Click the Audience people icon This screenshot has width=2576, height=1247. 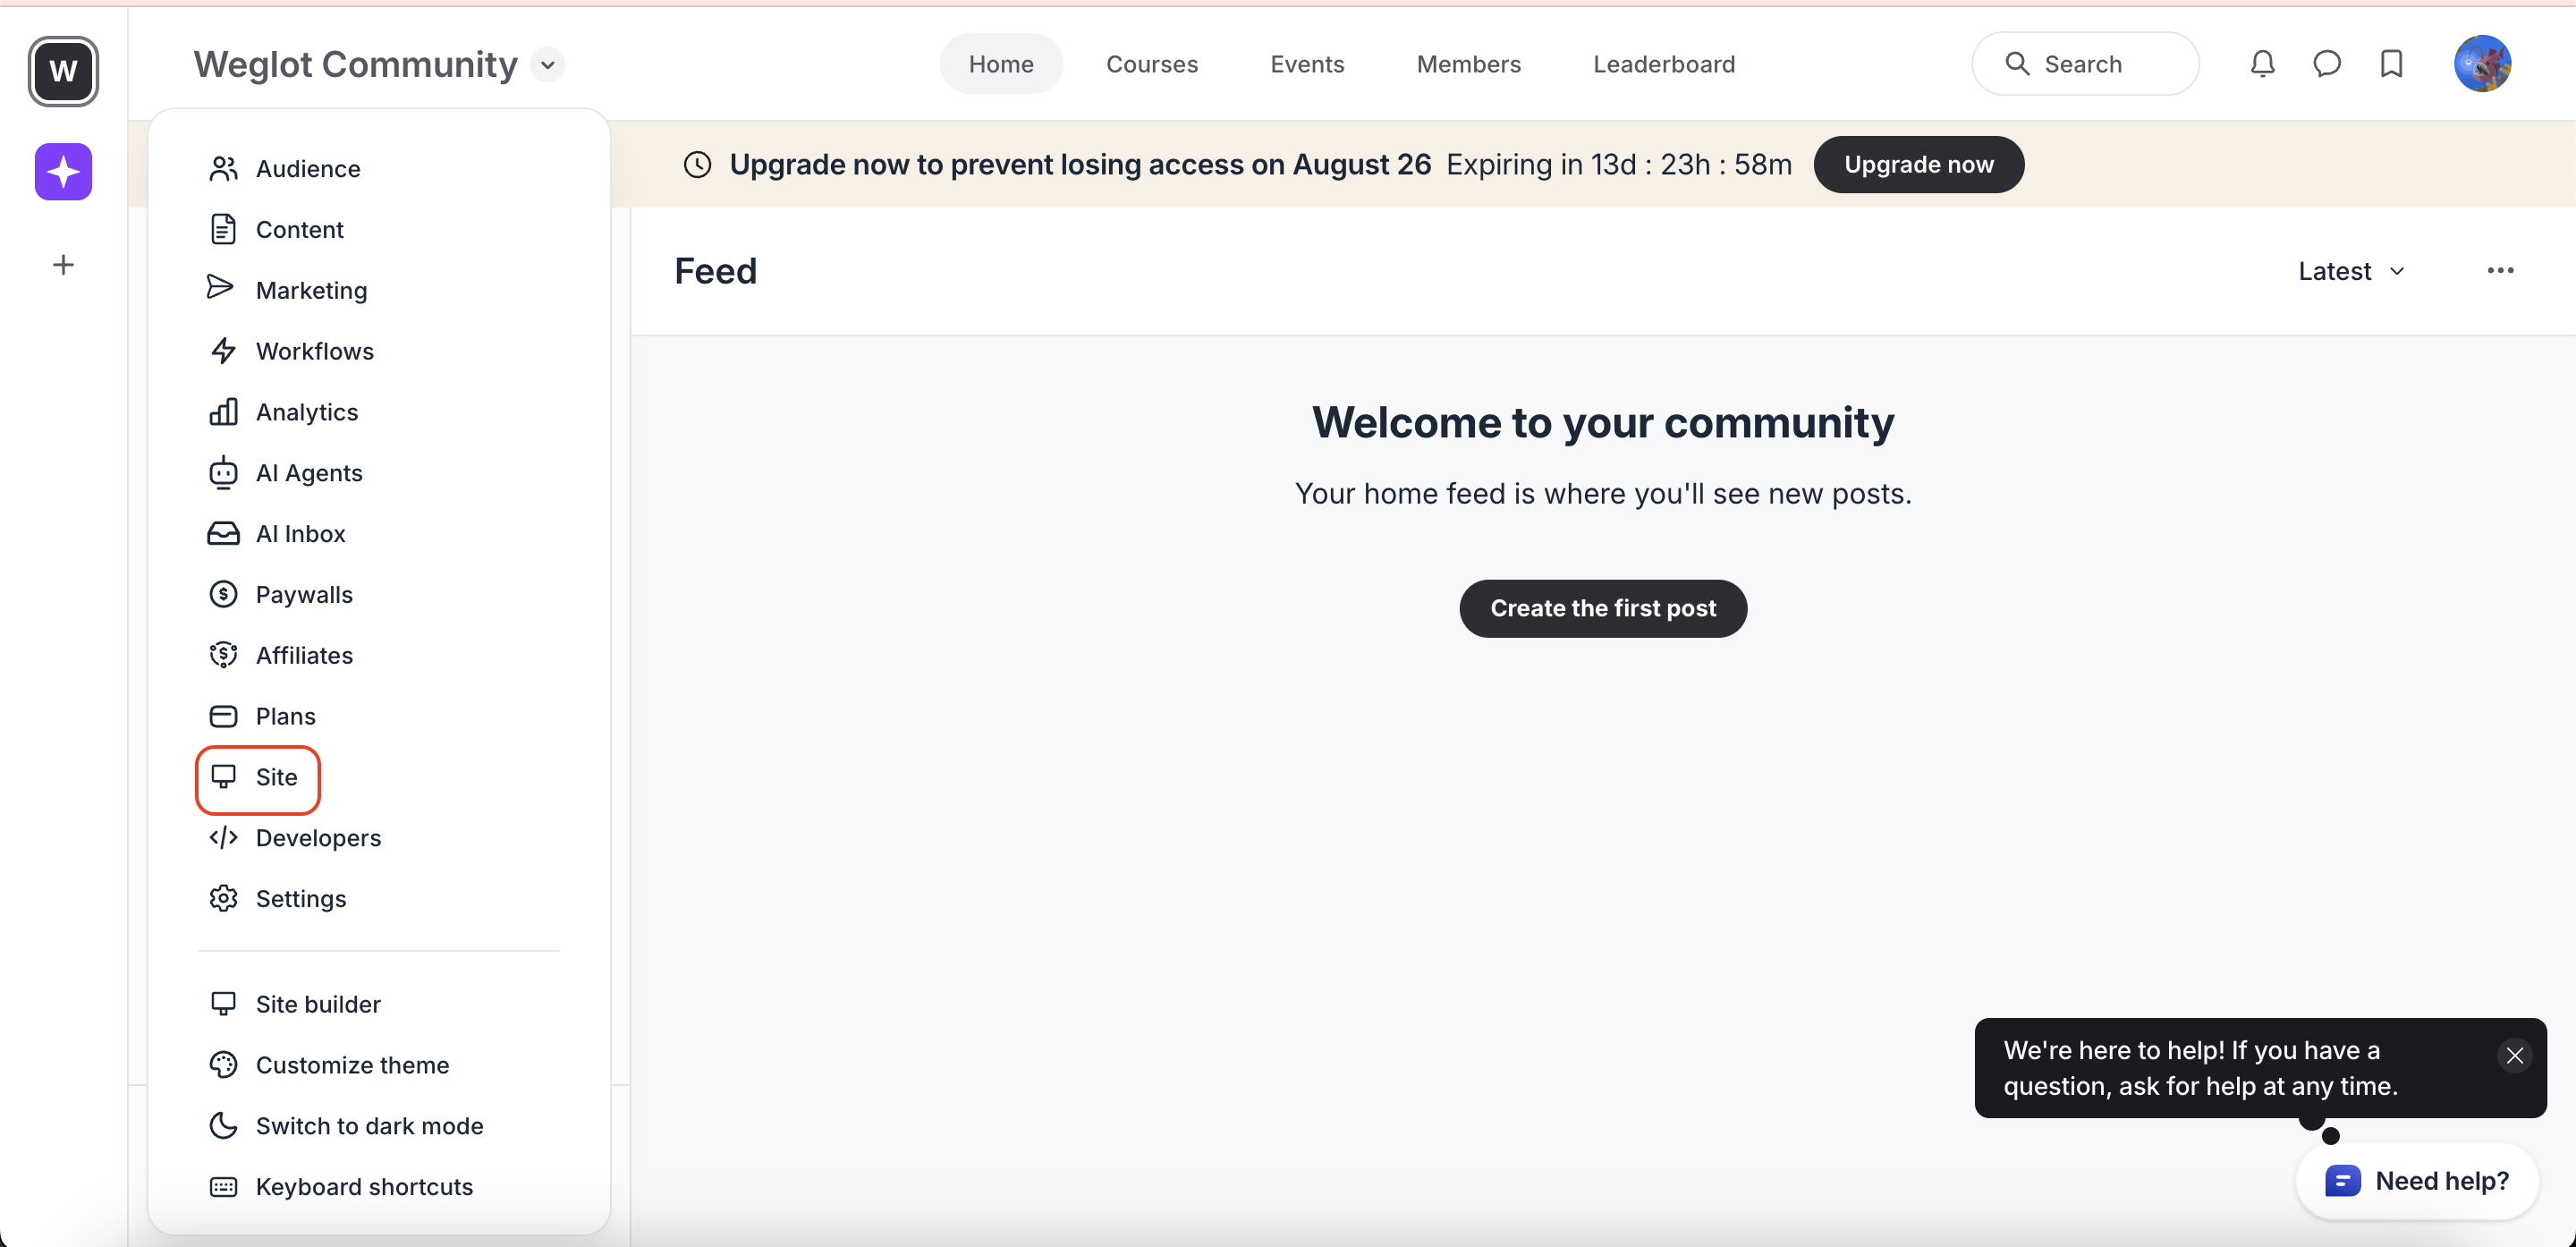tap(223, 169)
